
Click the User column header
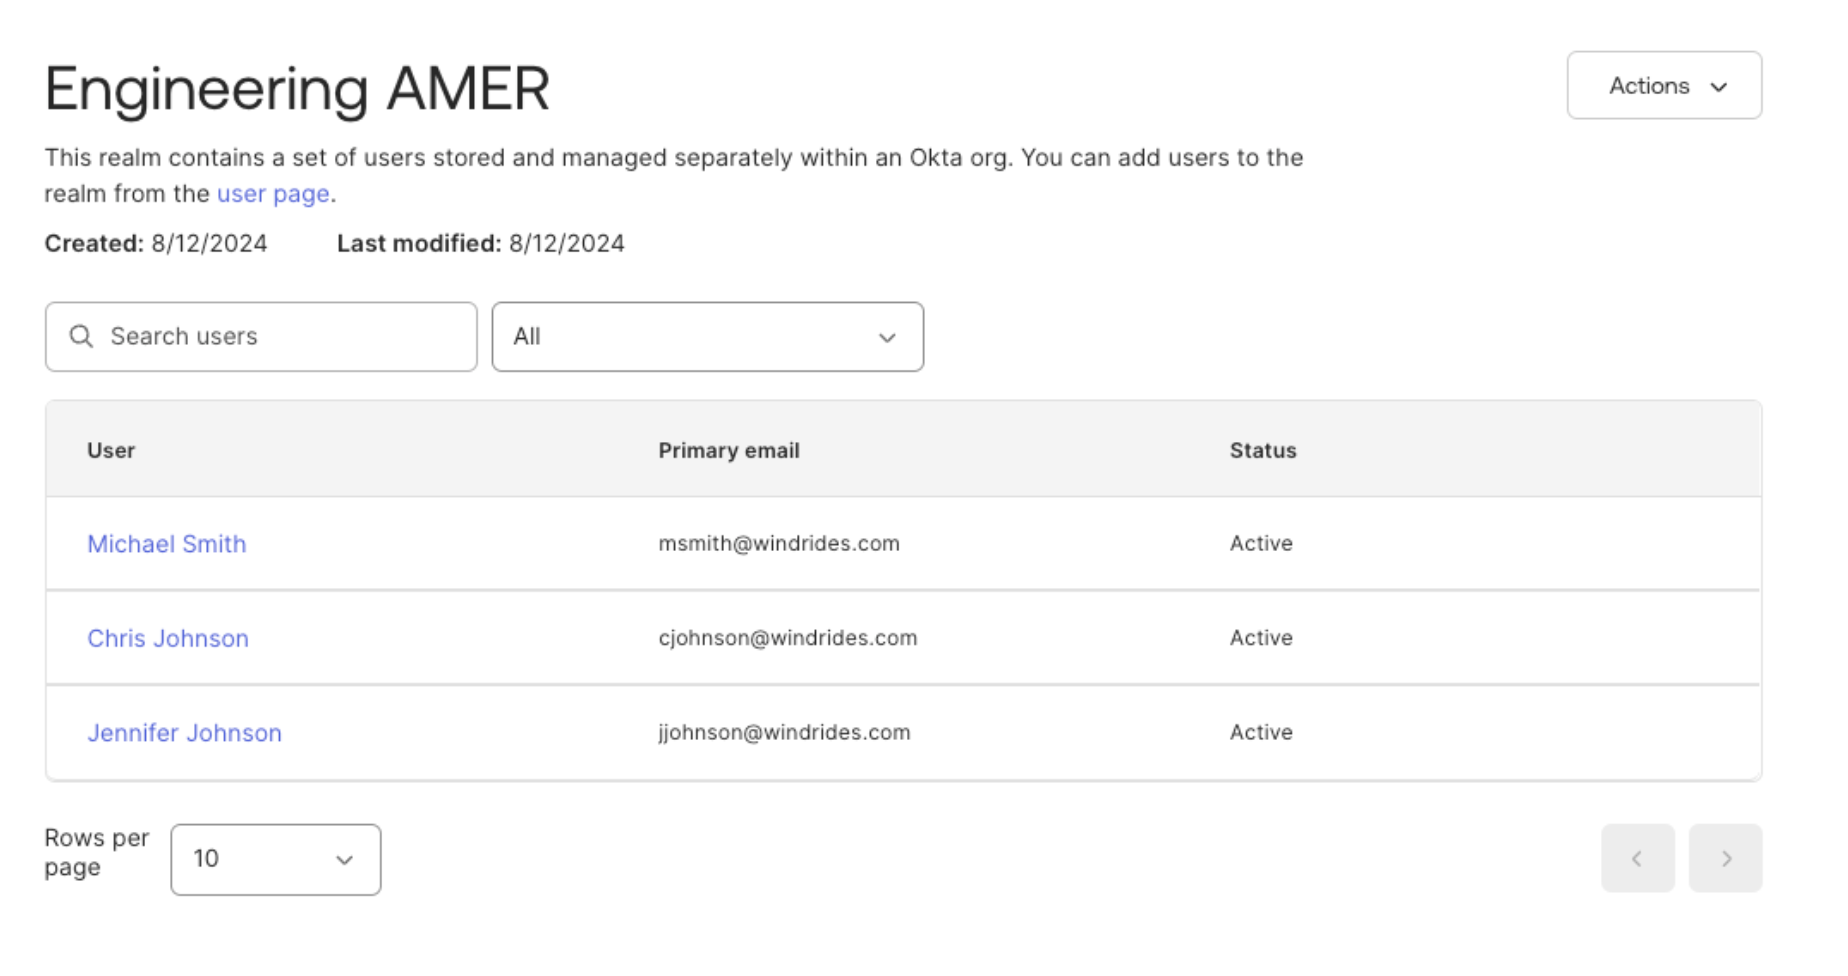coord(111,450)
